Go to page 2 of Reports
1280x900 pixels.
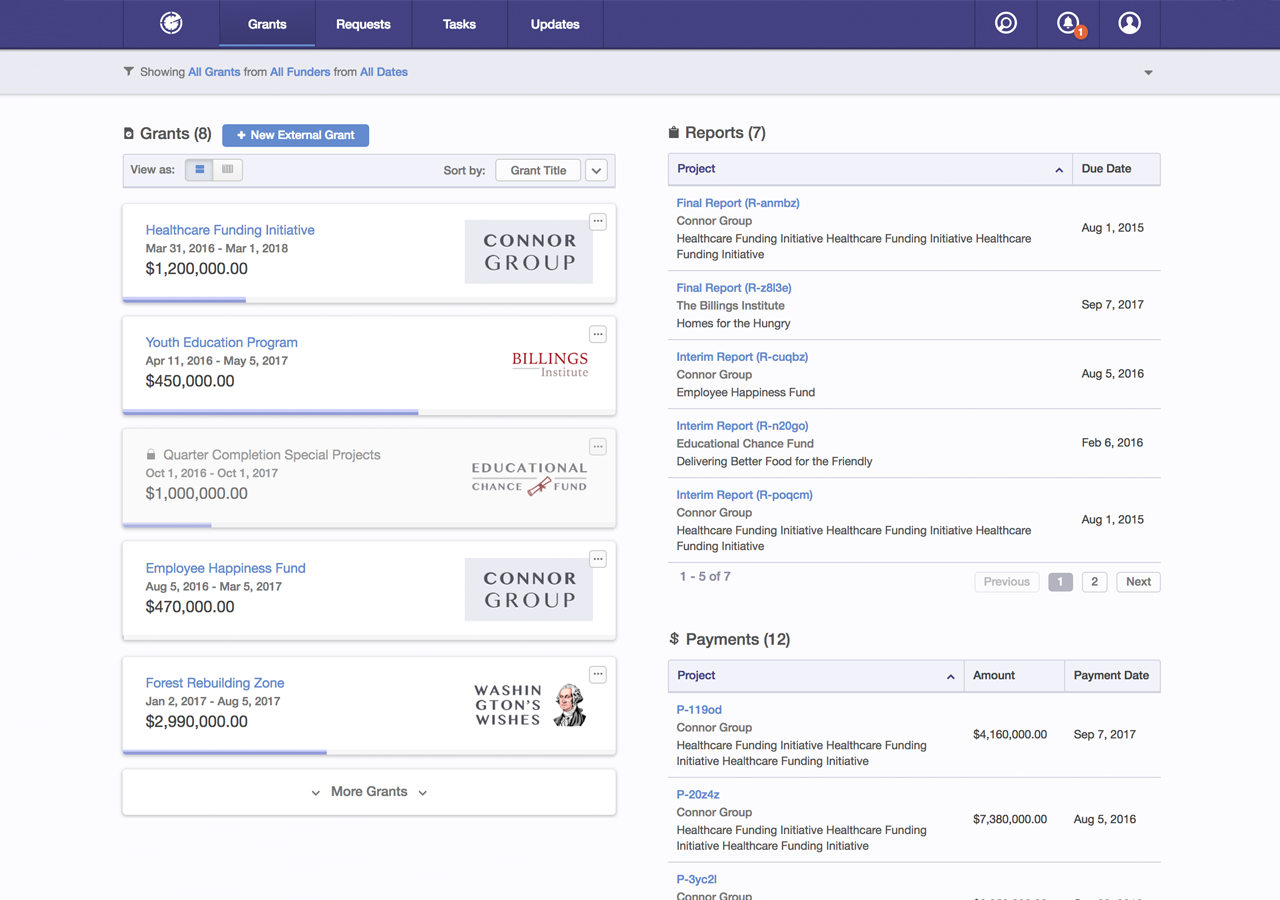[x=1094, y=582]
